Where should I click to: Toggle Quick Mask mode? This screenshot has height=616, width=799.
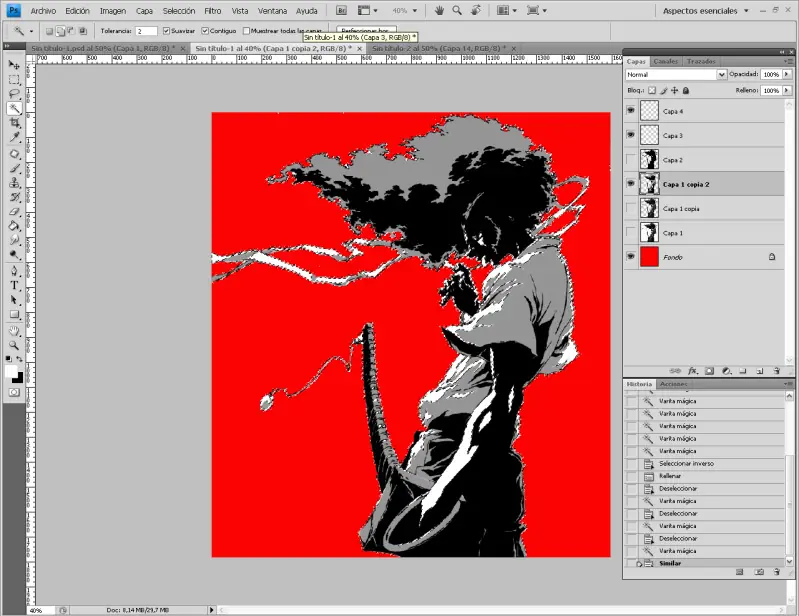click(14, 392)
